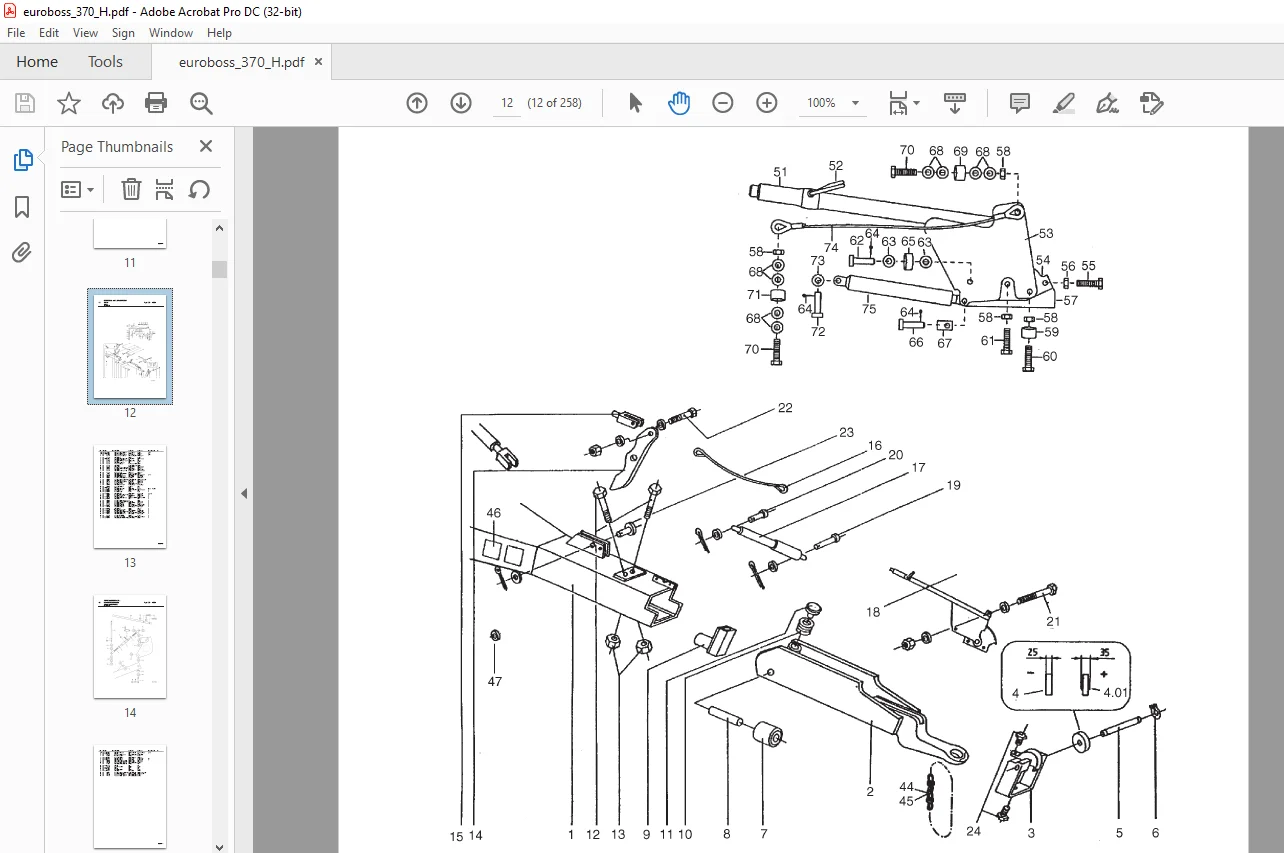Switch to the Tools tab
The image size is (1284, 853).
(105, 62)
